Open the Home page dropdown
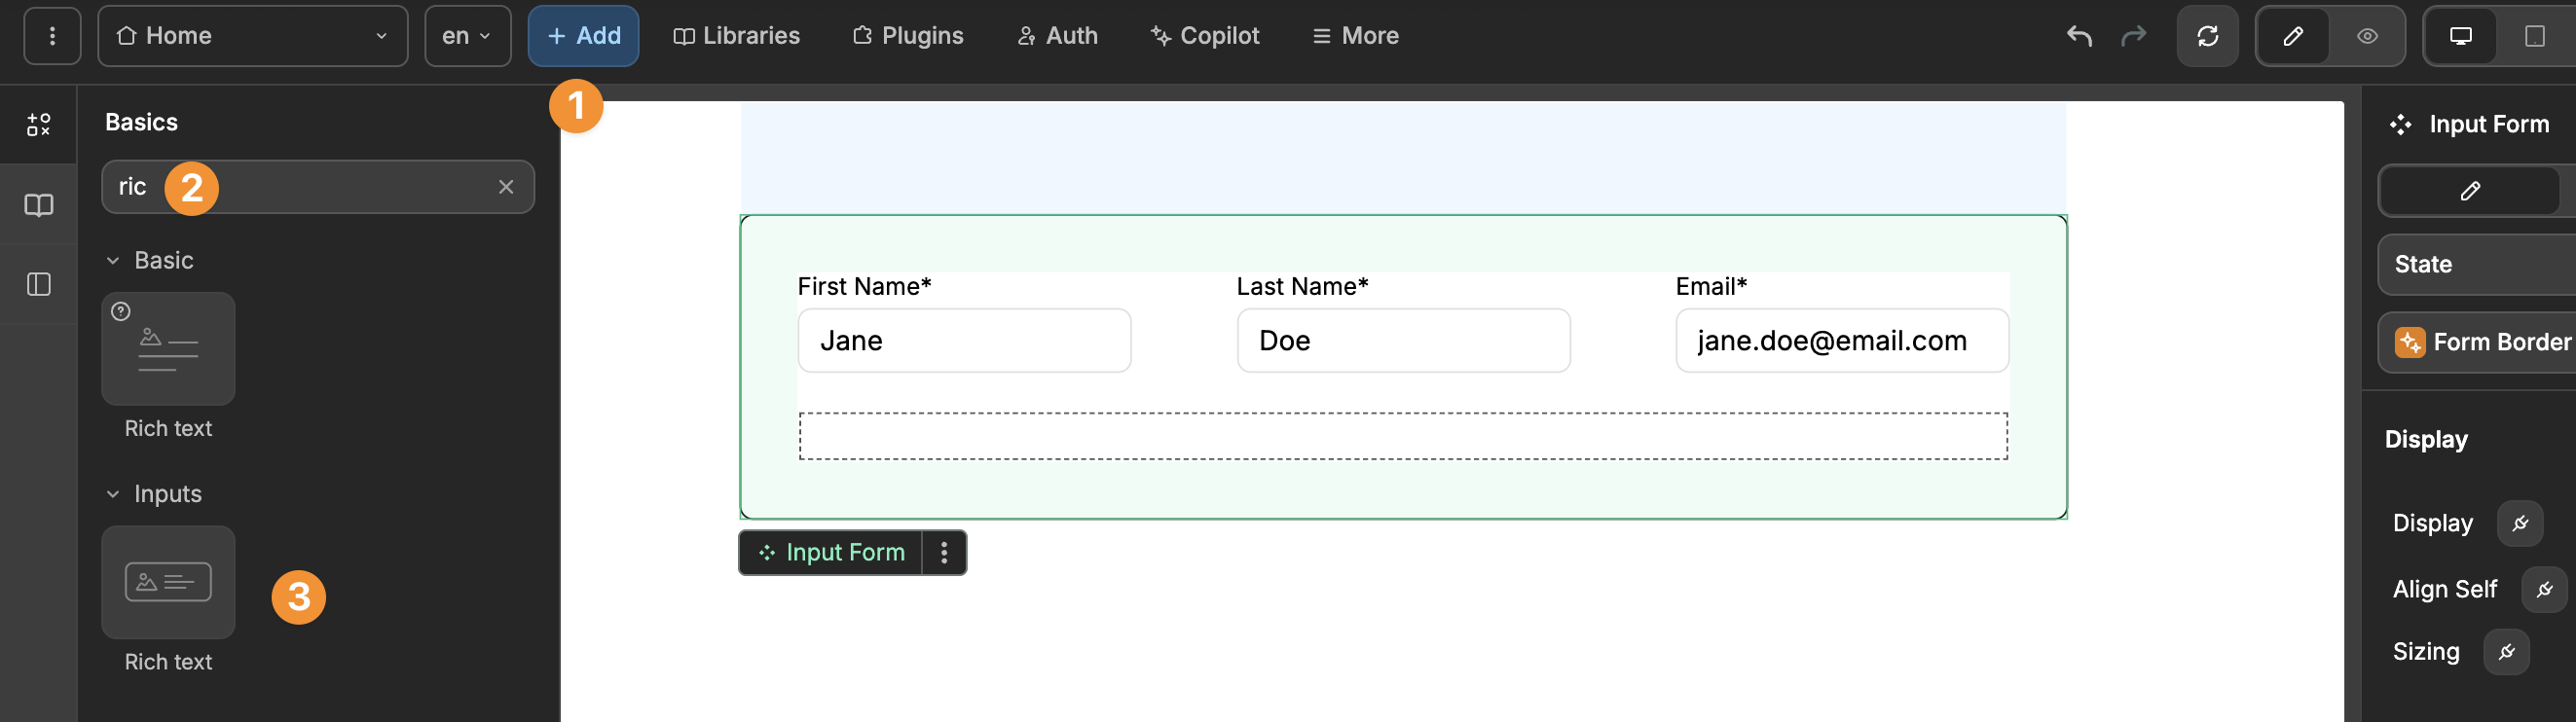 coord(252,36)
